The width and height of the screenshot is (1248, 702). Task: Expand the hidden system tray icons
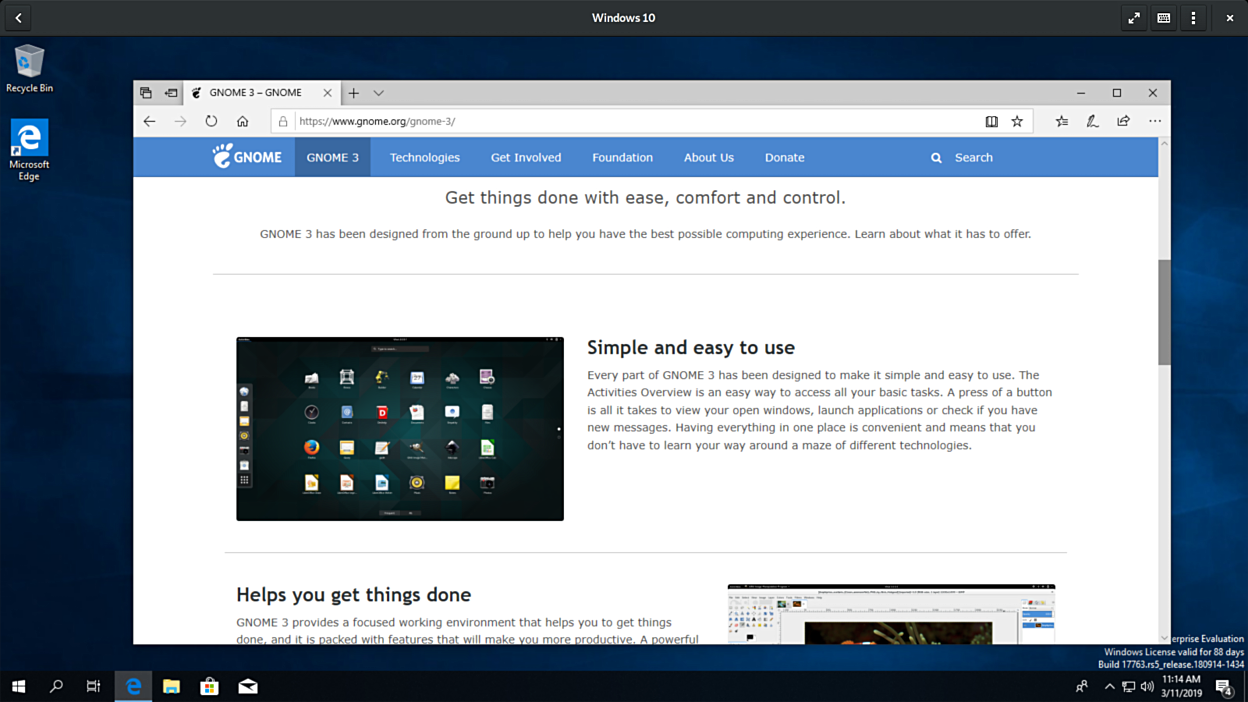click(x=1109, y=687)
